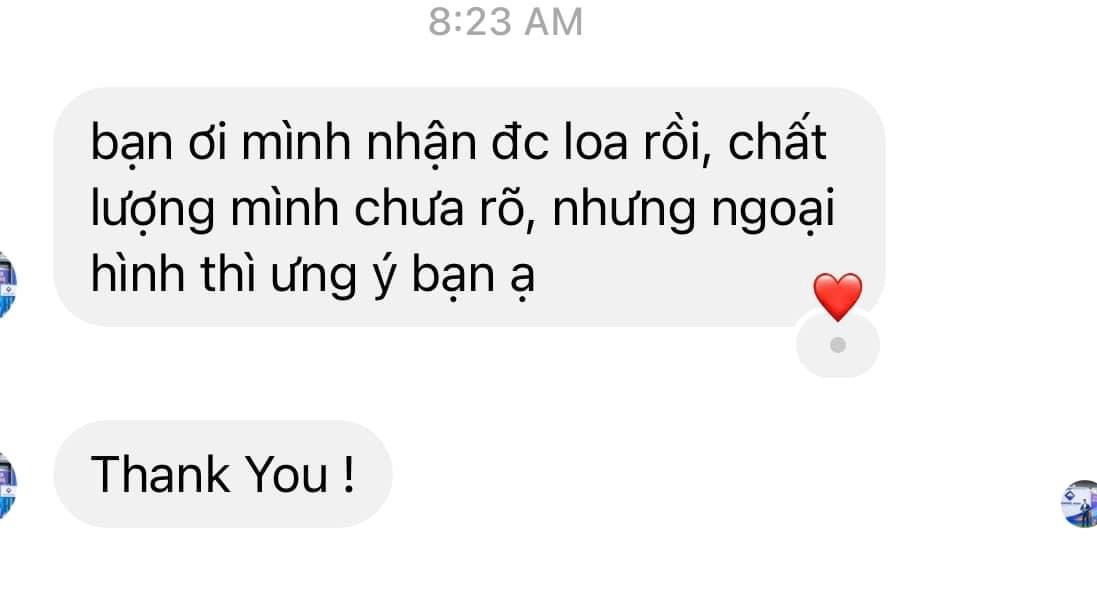This screenshot has height=595, width=1097.
Task: Click the word "nhưng" in the message
Action: pyautogui.click(x=624, y=210)
